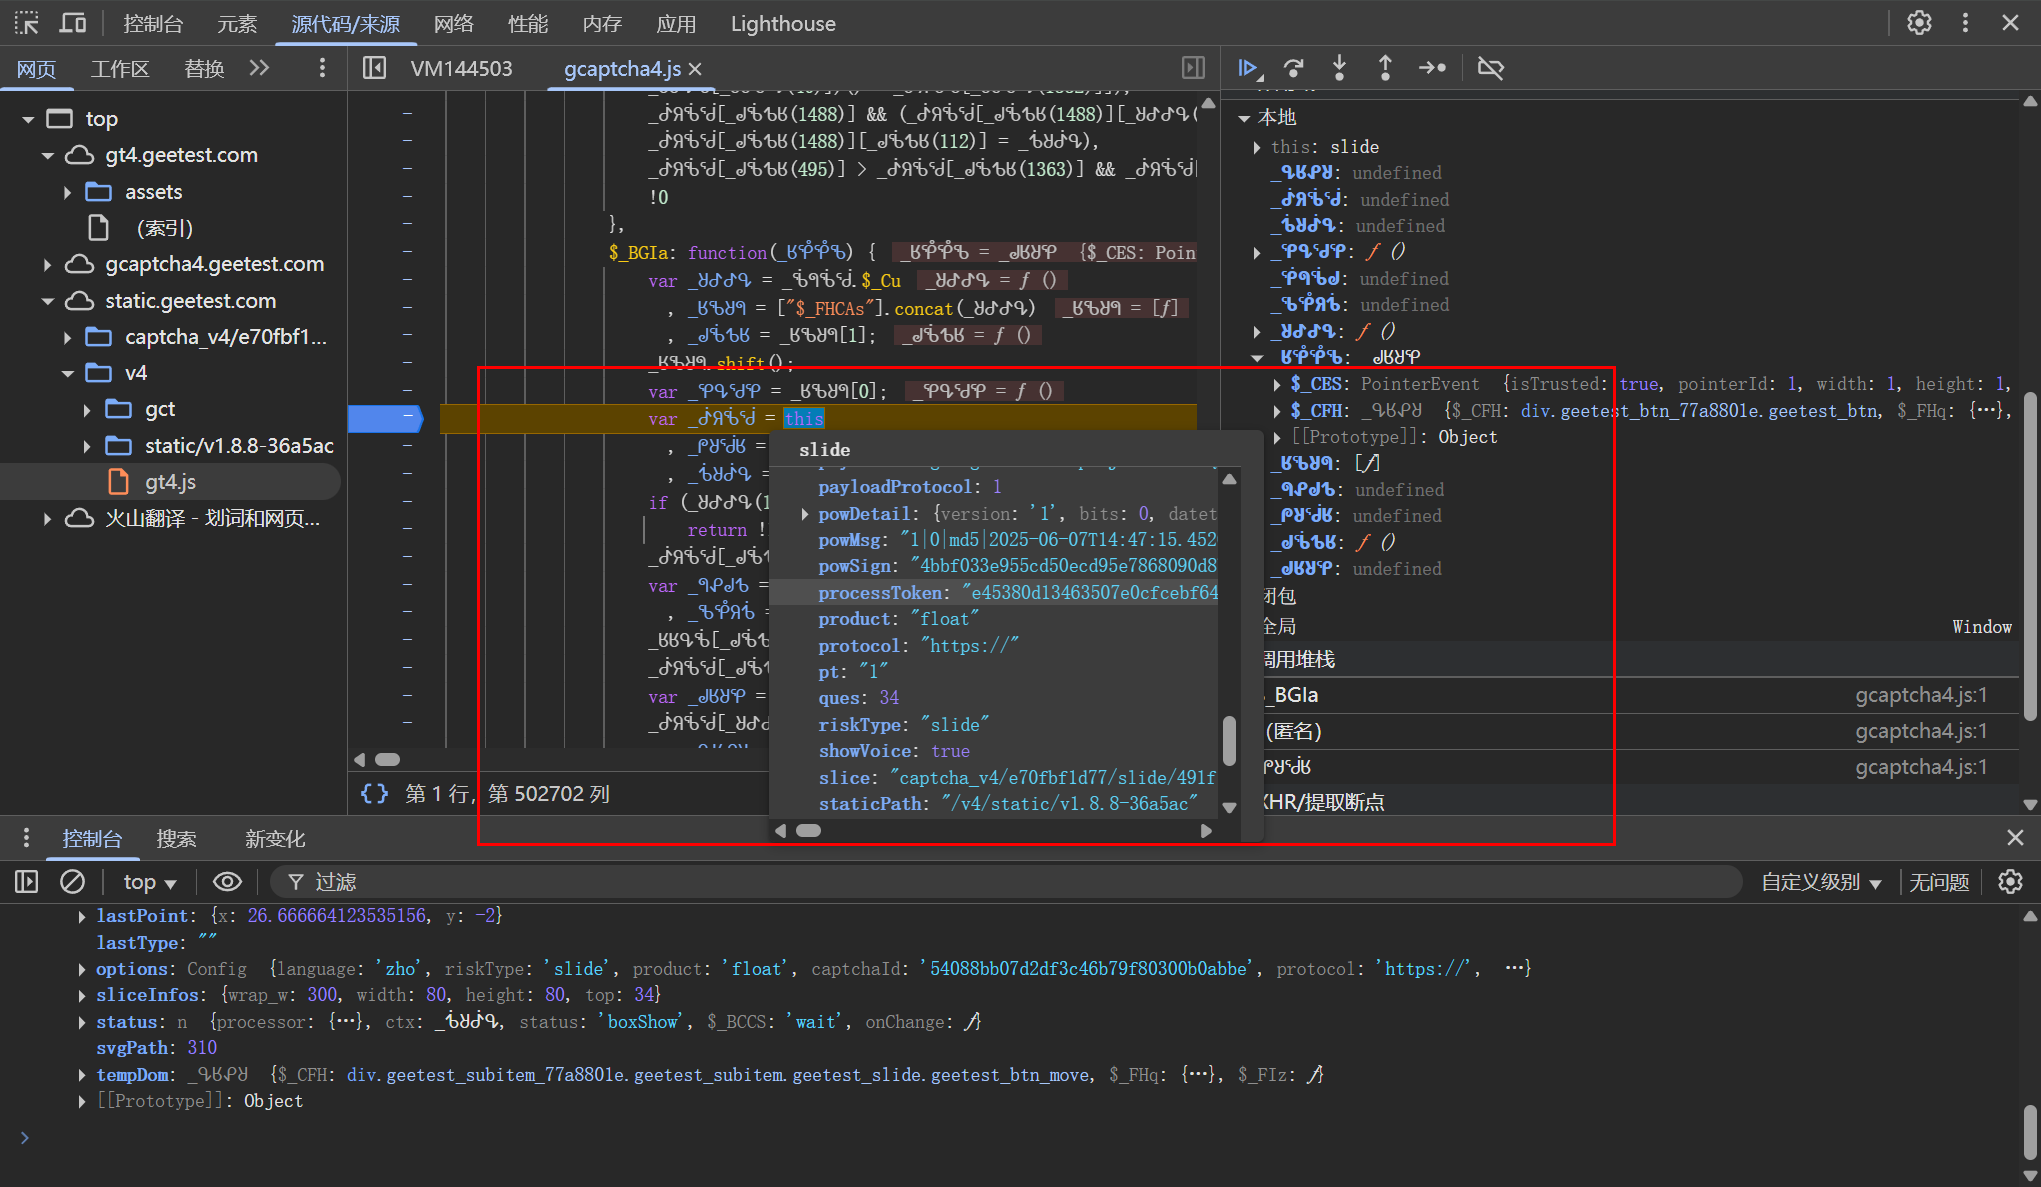2041x1187 pixels.
Task: Open the 替换 overrides tab
Action: tap(204, 69)
